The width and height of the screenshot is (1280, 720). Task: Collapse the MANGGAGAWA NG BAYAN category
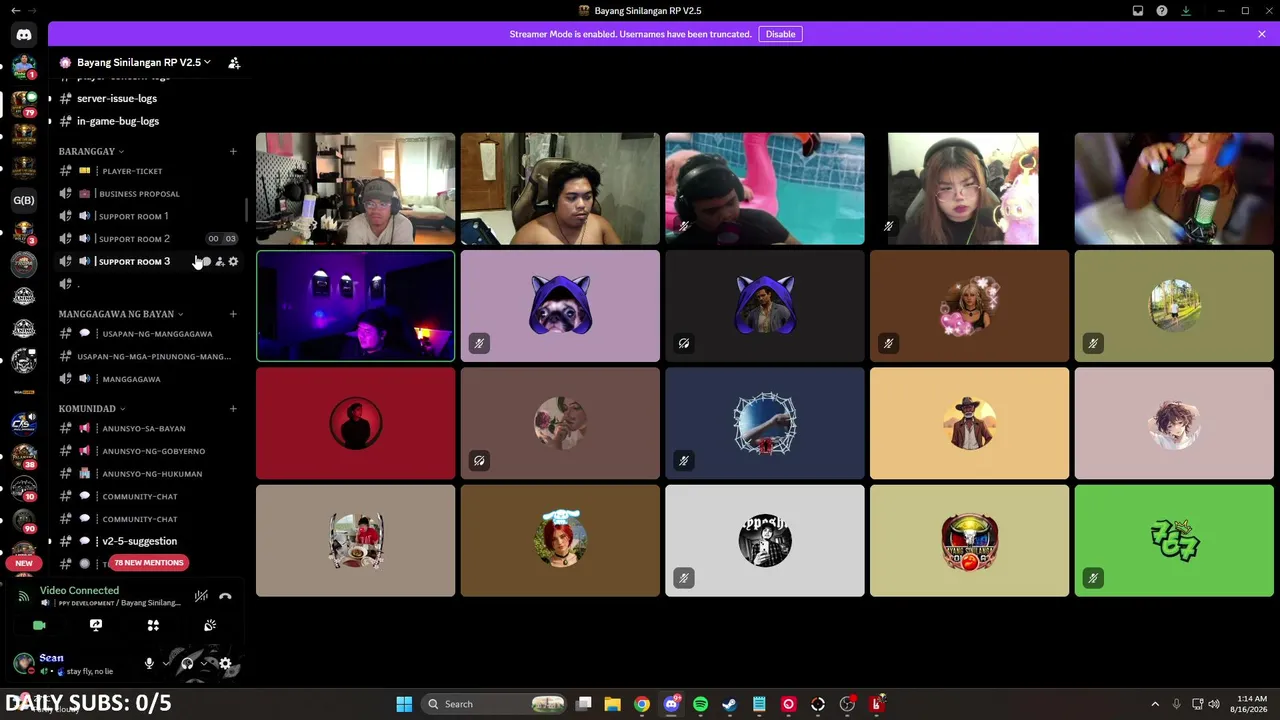click(x=121, y=314)
